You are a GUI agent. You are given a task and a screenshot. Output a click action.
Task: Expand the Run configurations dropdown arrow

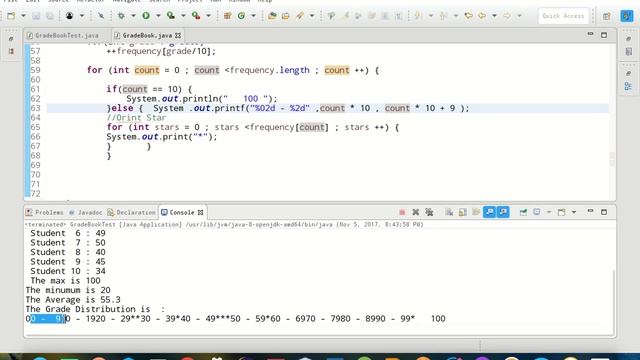tap(158, 16)
